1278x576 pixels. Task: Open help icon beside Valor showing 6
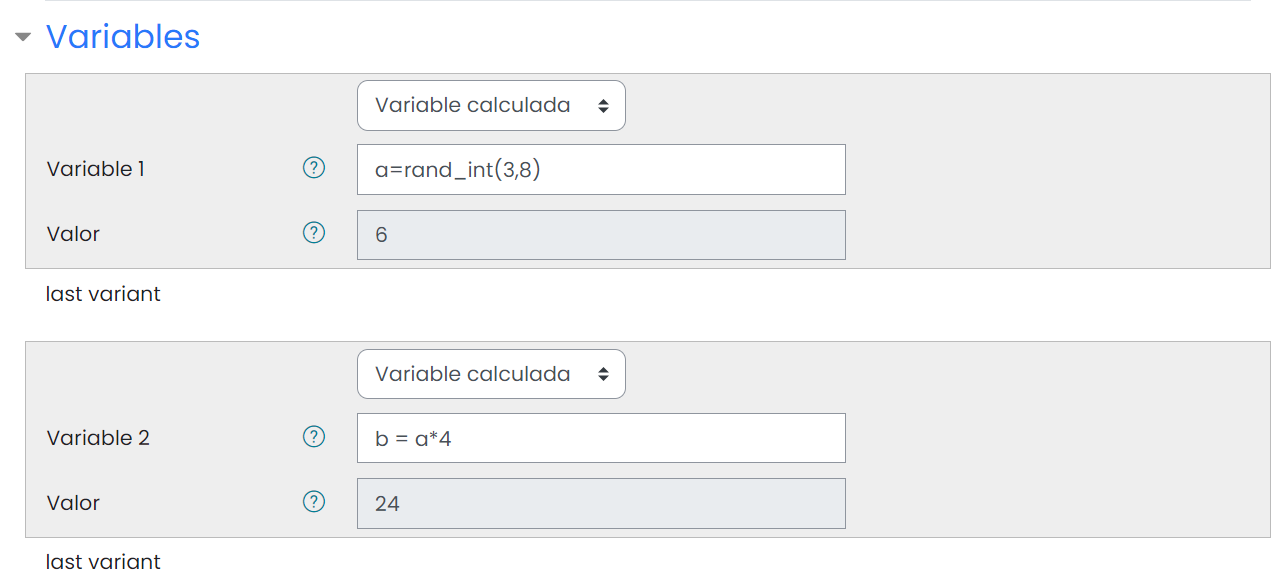[x=314, y=233]
